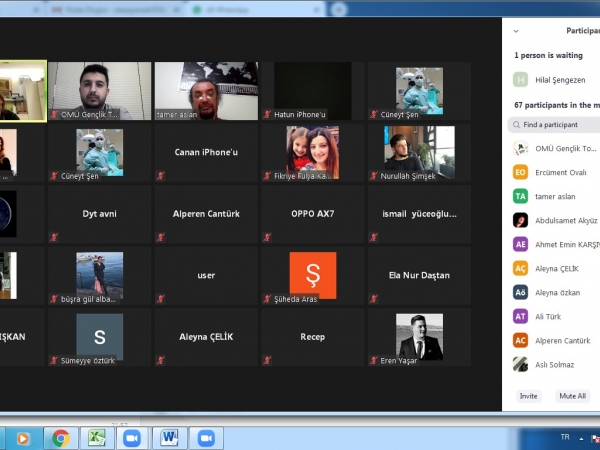Click the Canan iPhone'u tile

coord(206,152)
